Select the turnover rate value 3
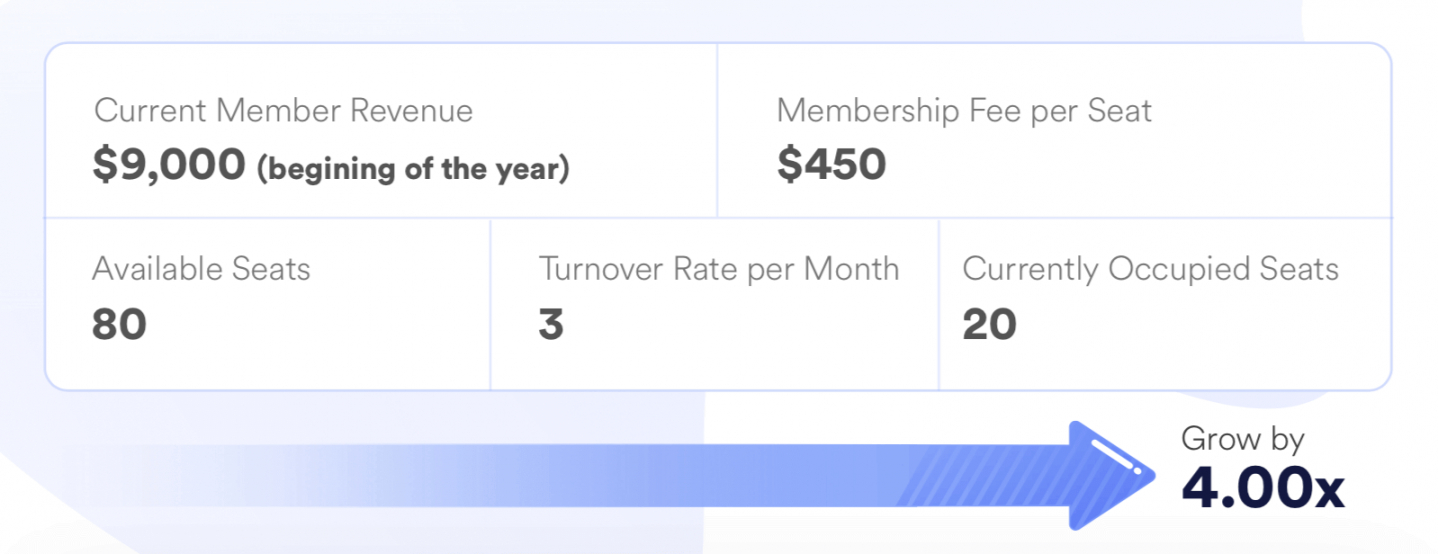This screenshot has height=554, width=1438. pos(550,324)
